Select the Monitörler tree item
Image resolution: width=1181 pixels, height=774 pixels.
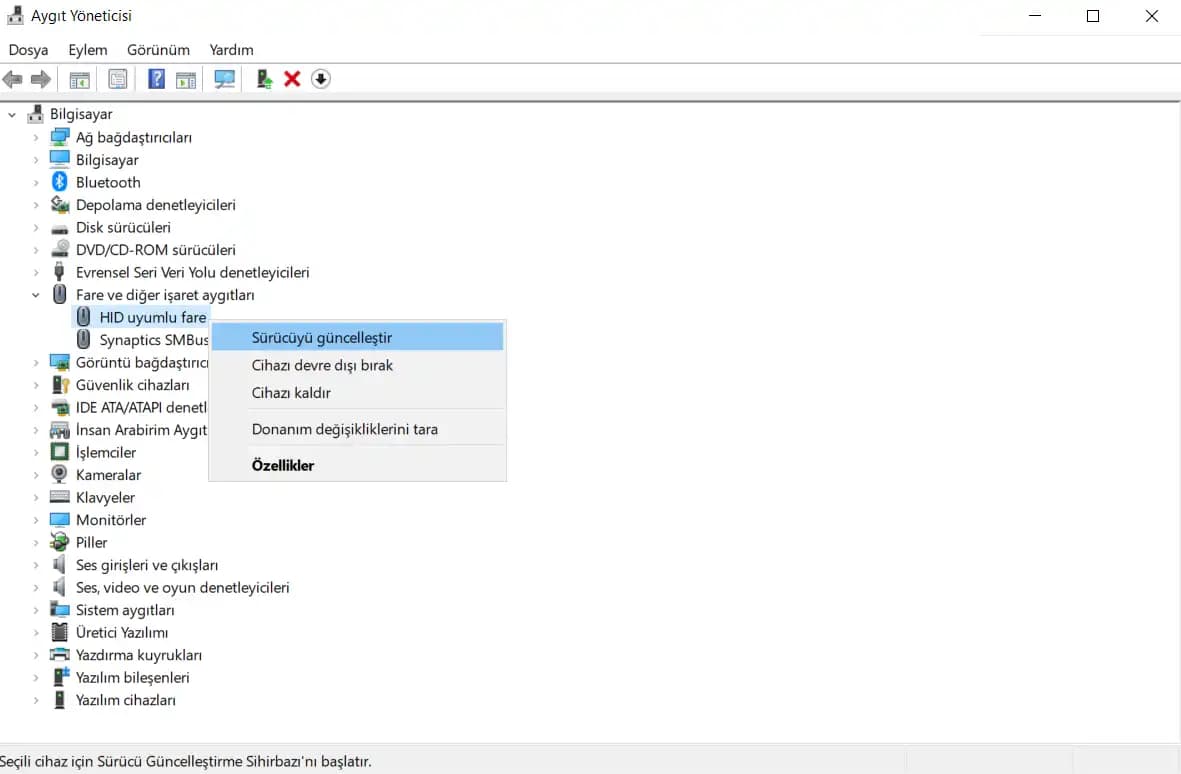[110, 520]
